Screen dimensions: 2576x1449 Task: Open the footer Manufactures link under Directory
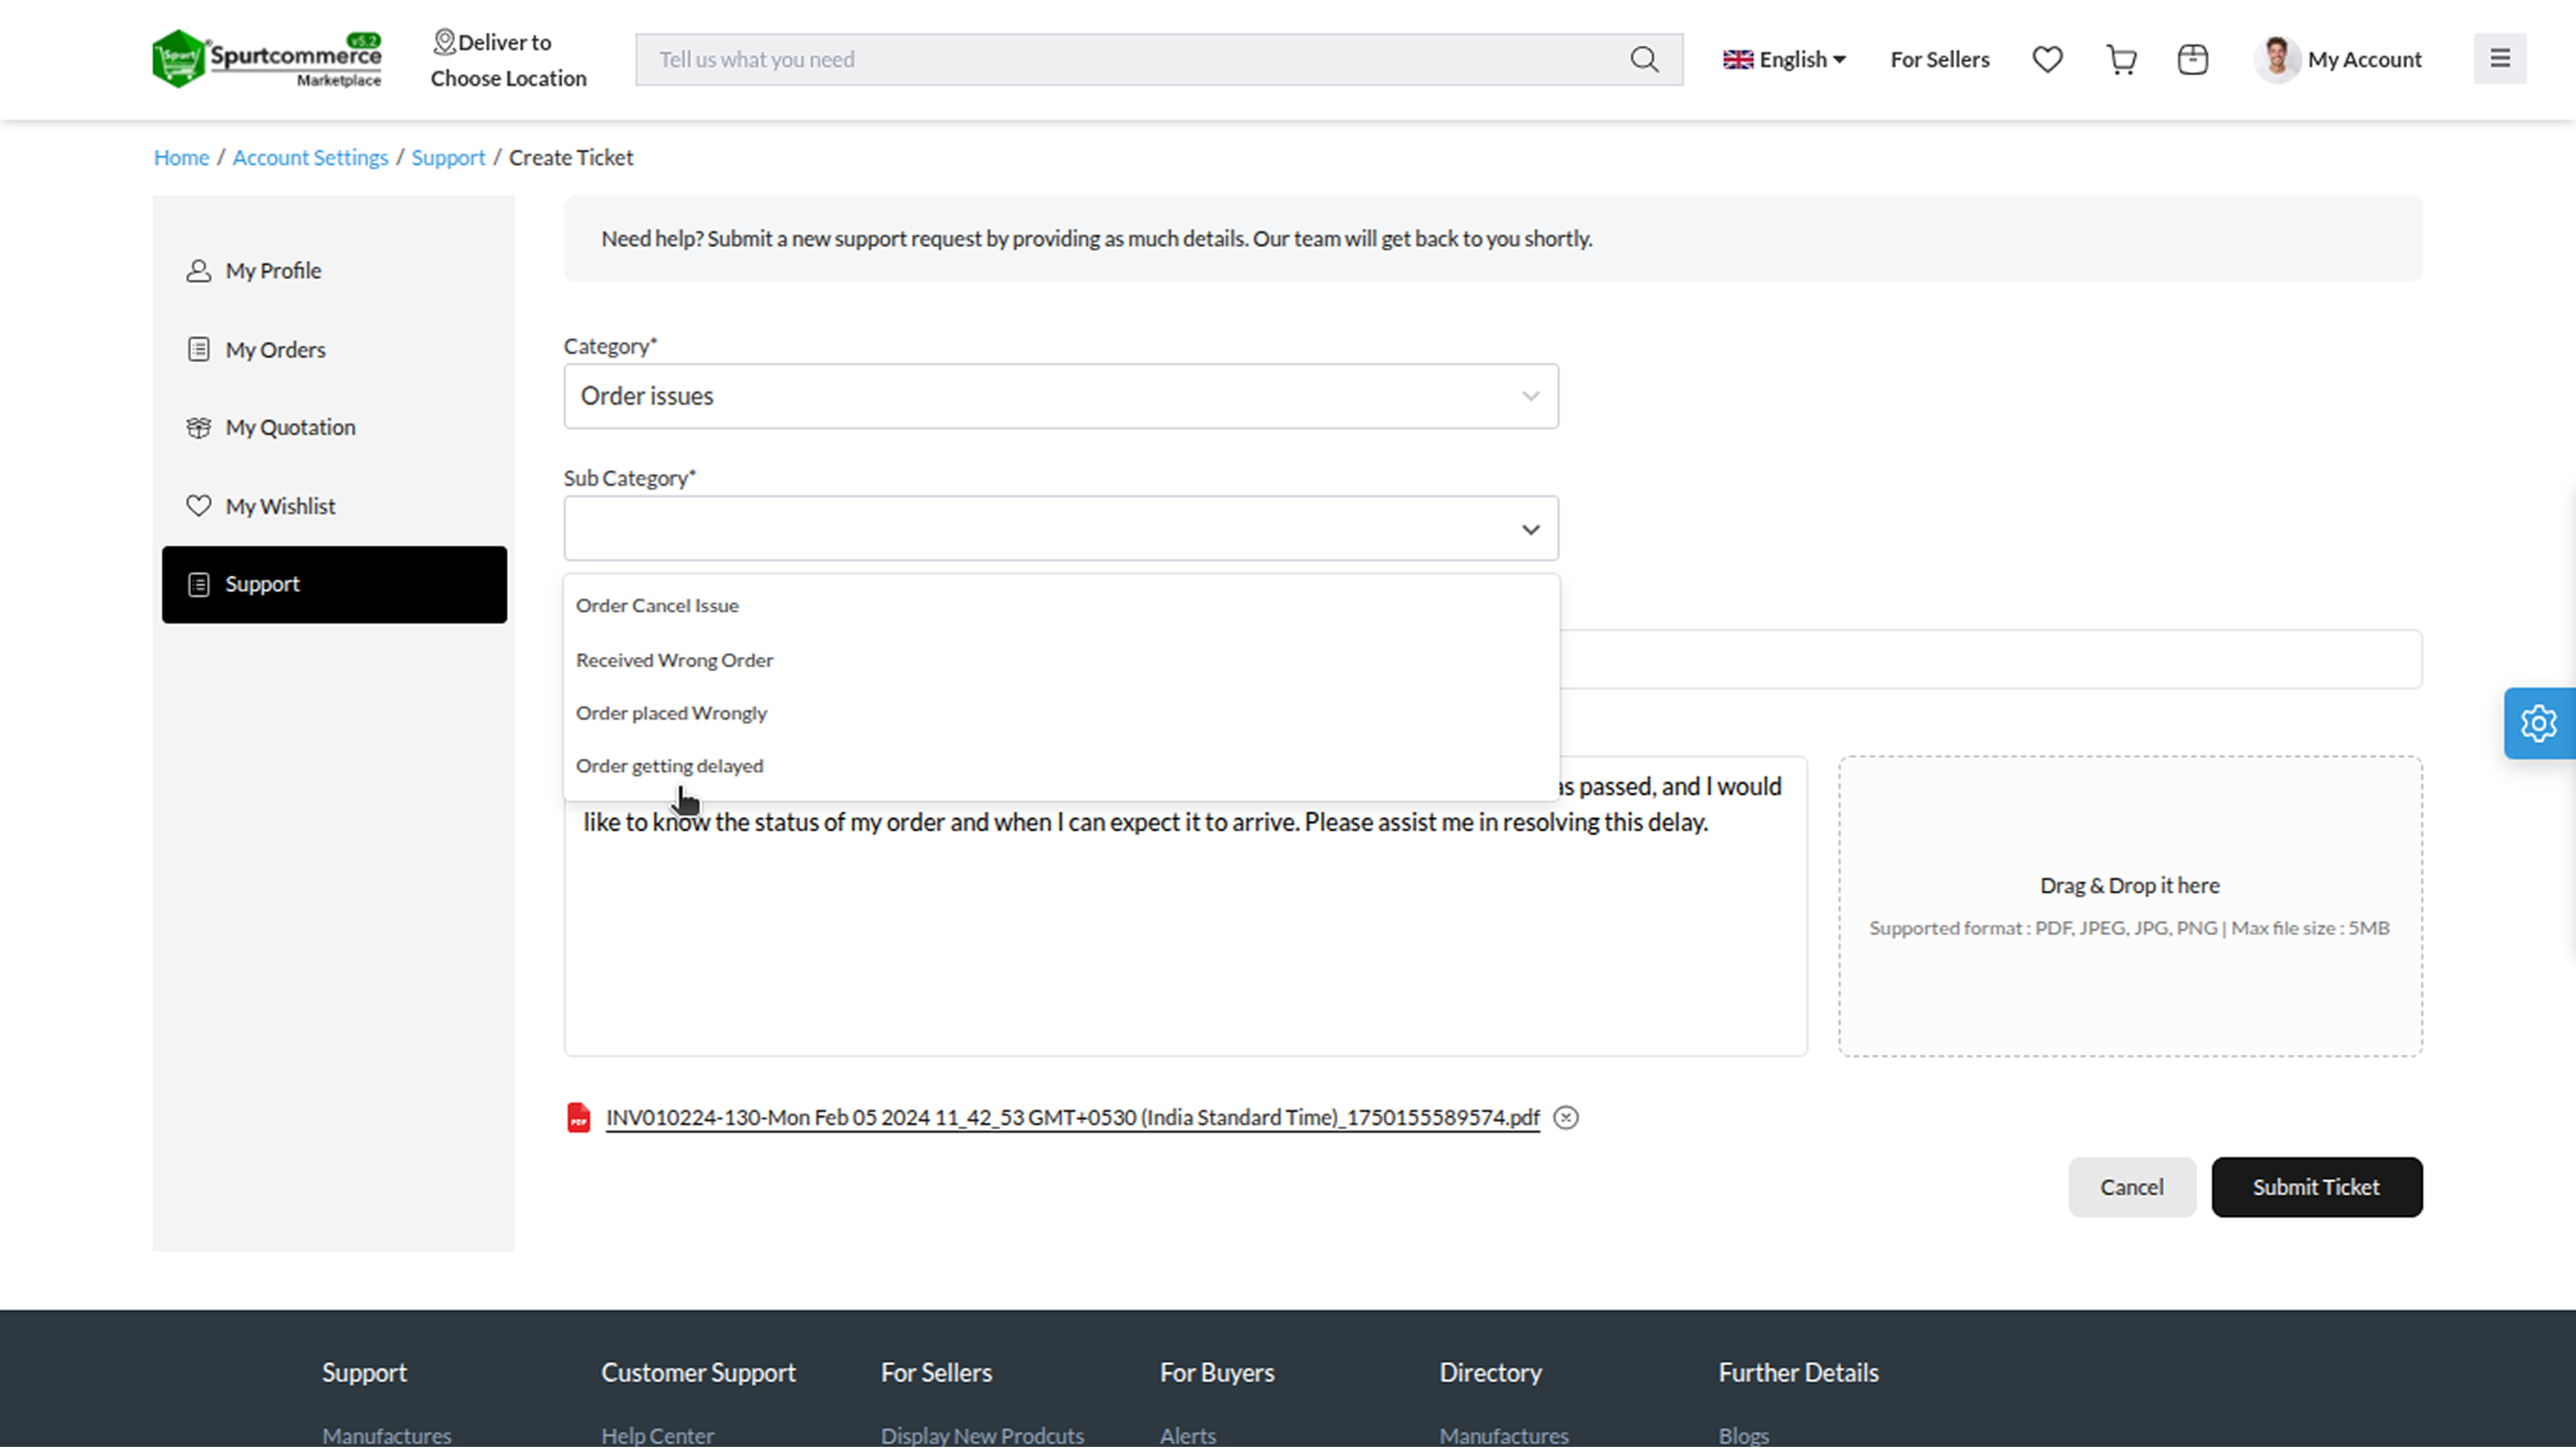coord(1503,1435)
